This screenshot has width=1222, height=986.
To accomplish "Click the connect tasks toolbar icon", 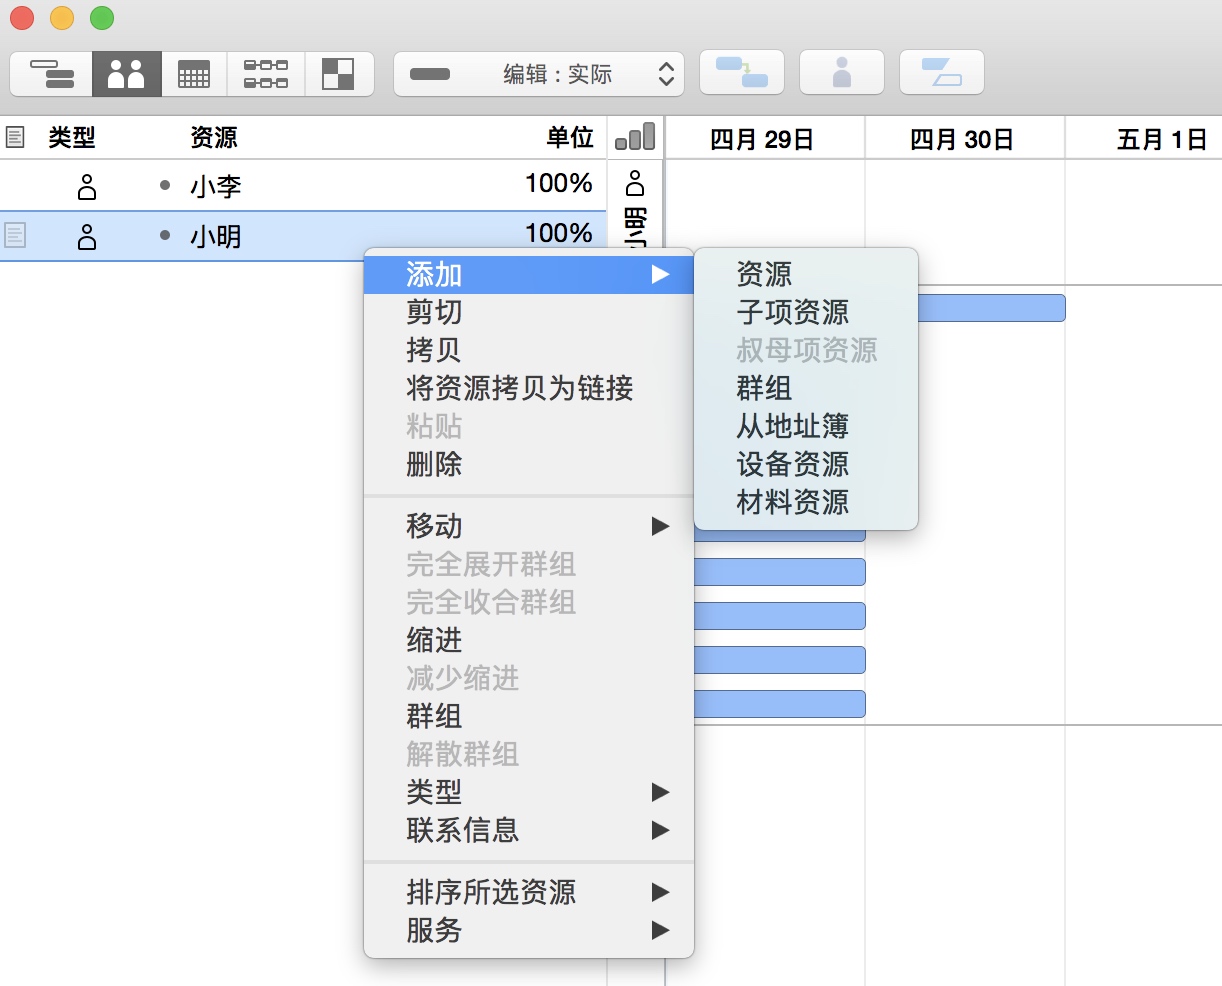I will 742,72.
